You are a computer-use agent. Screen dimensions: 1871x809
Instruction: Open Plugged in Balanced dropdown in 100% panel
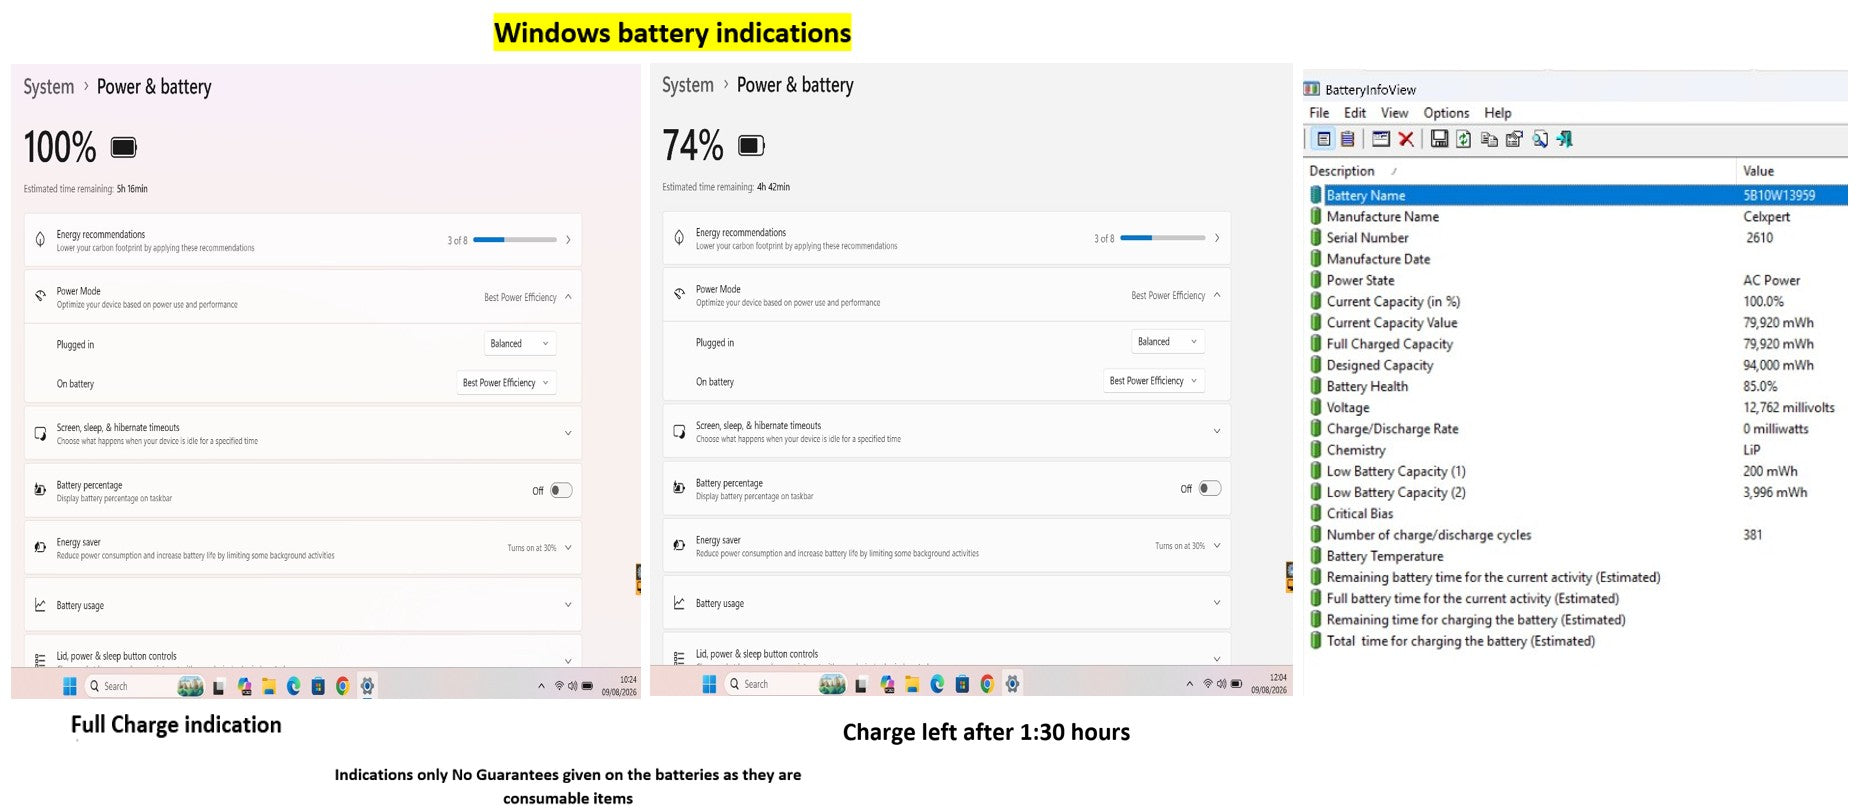[x=519, y=344]
